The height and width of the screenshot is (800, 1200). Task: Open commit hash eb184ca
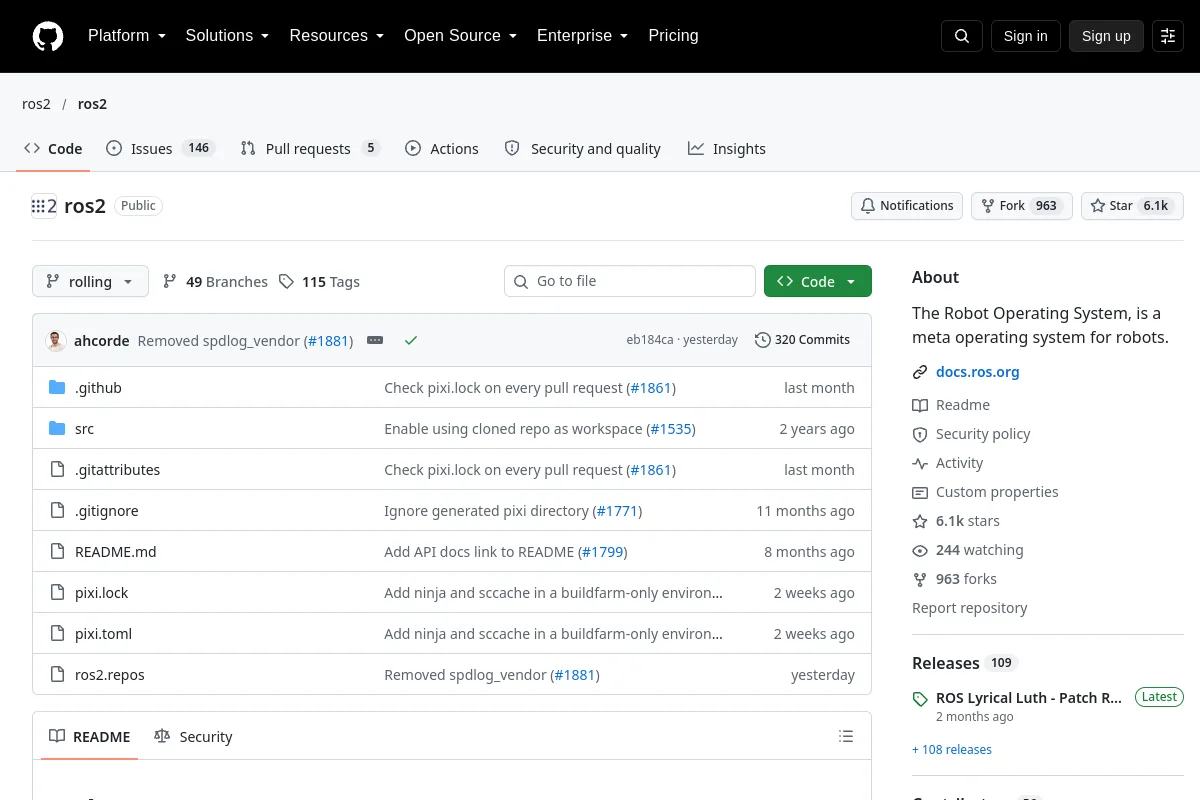[x=650, y=340]
